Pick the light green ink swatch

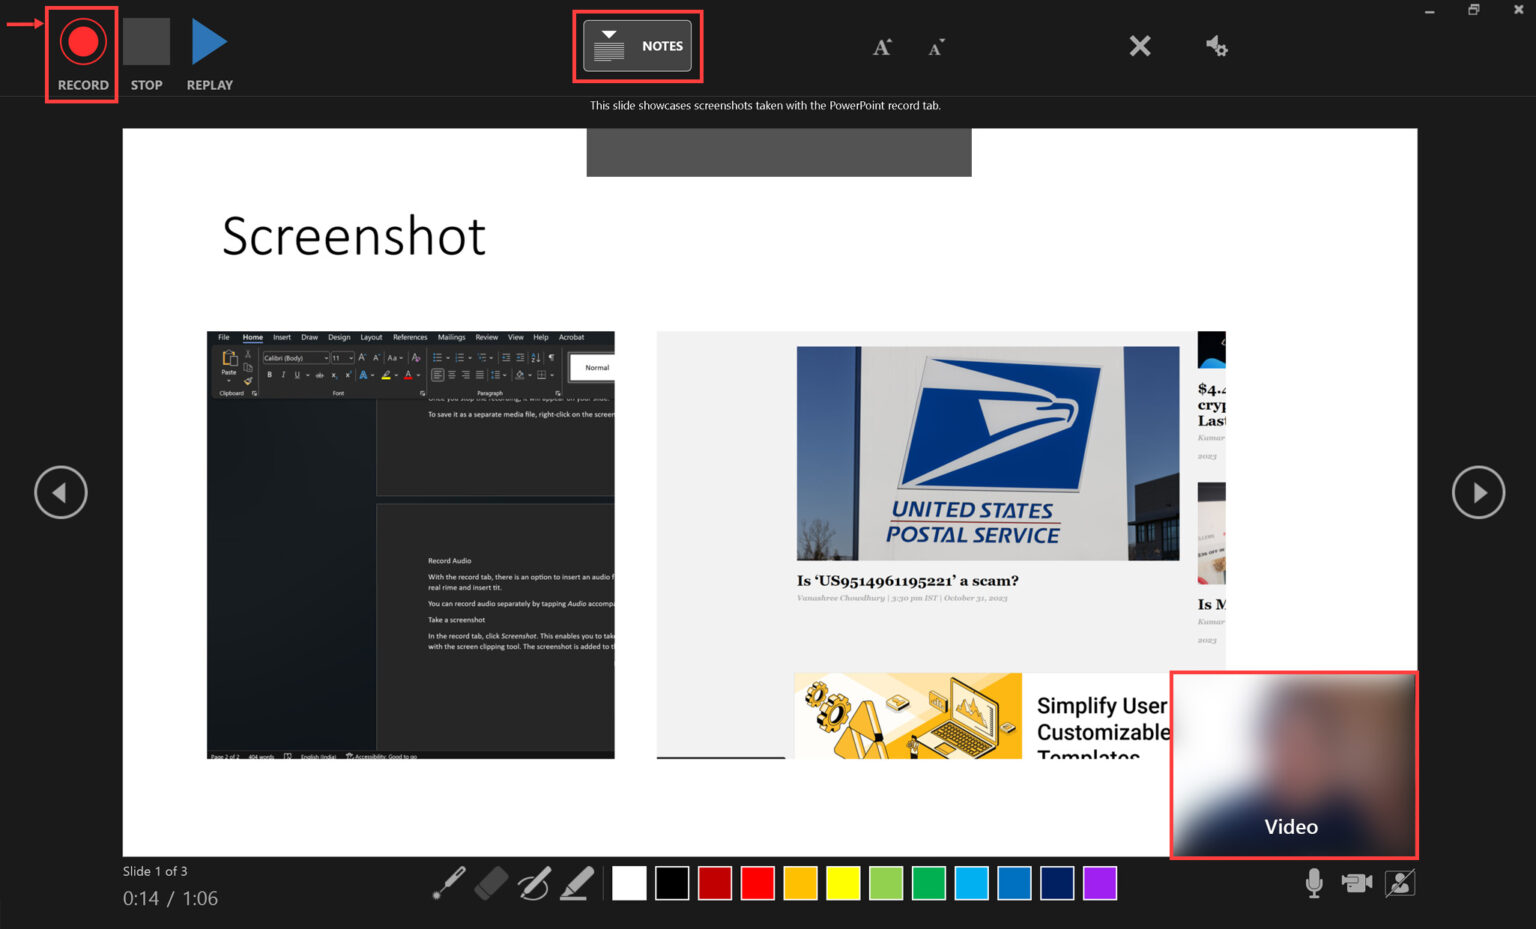tap(886, 883)
